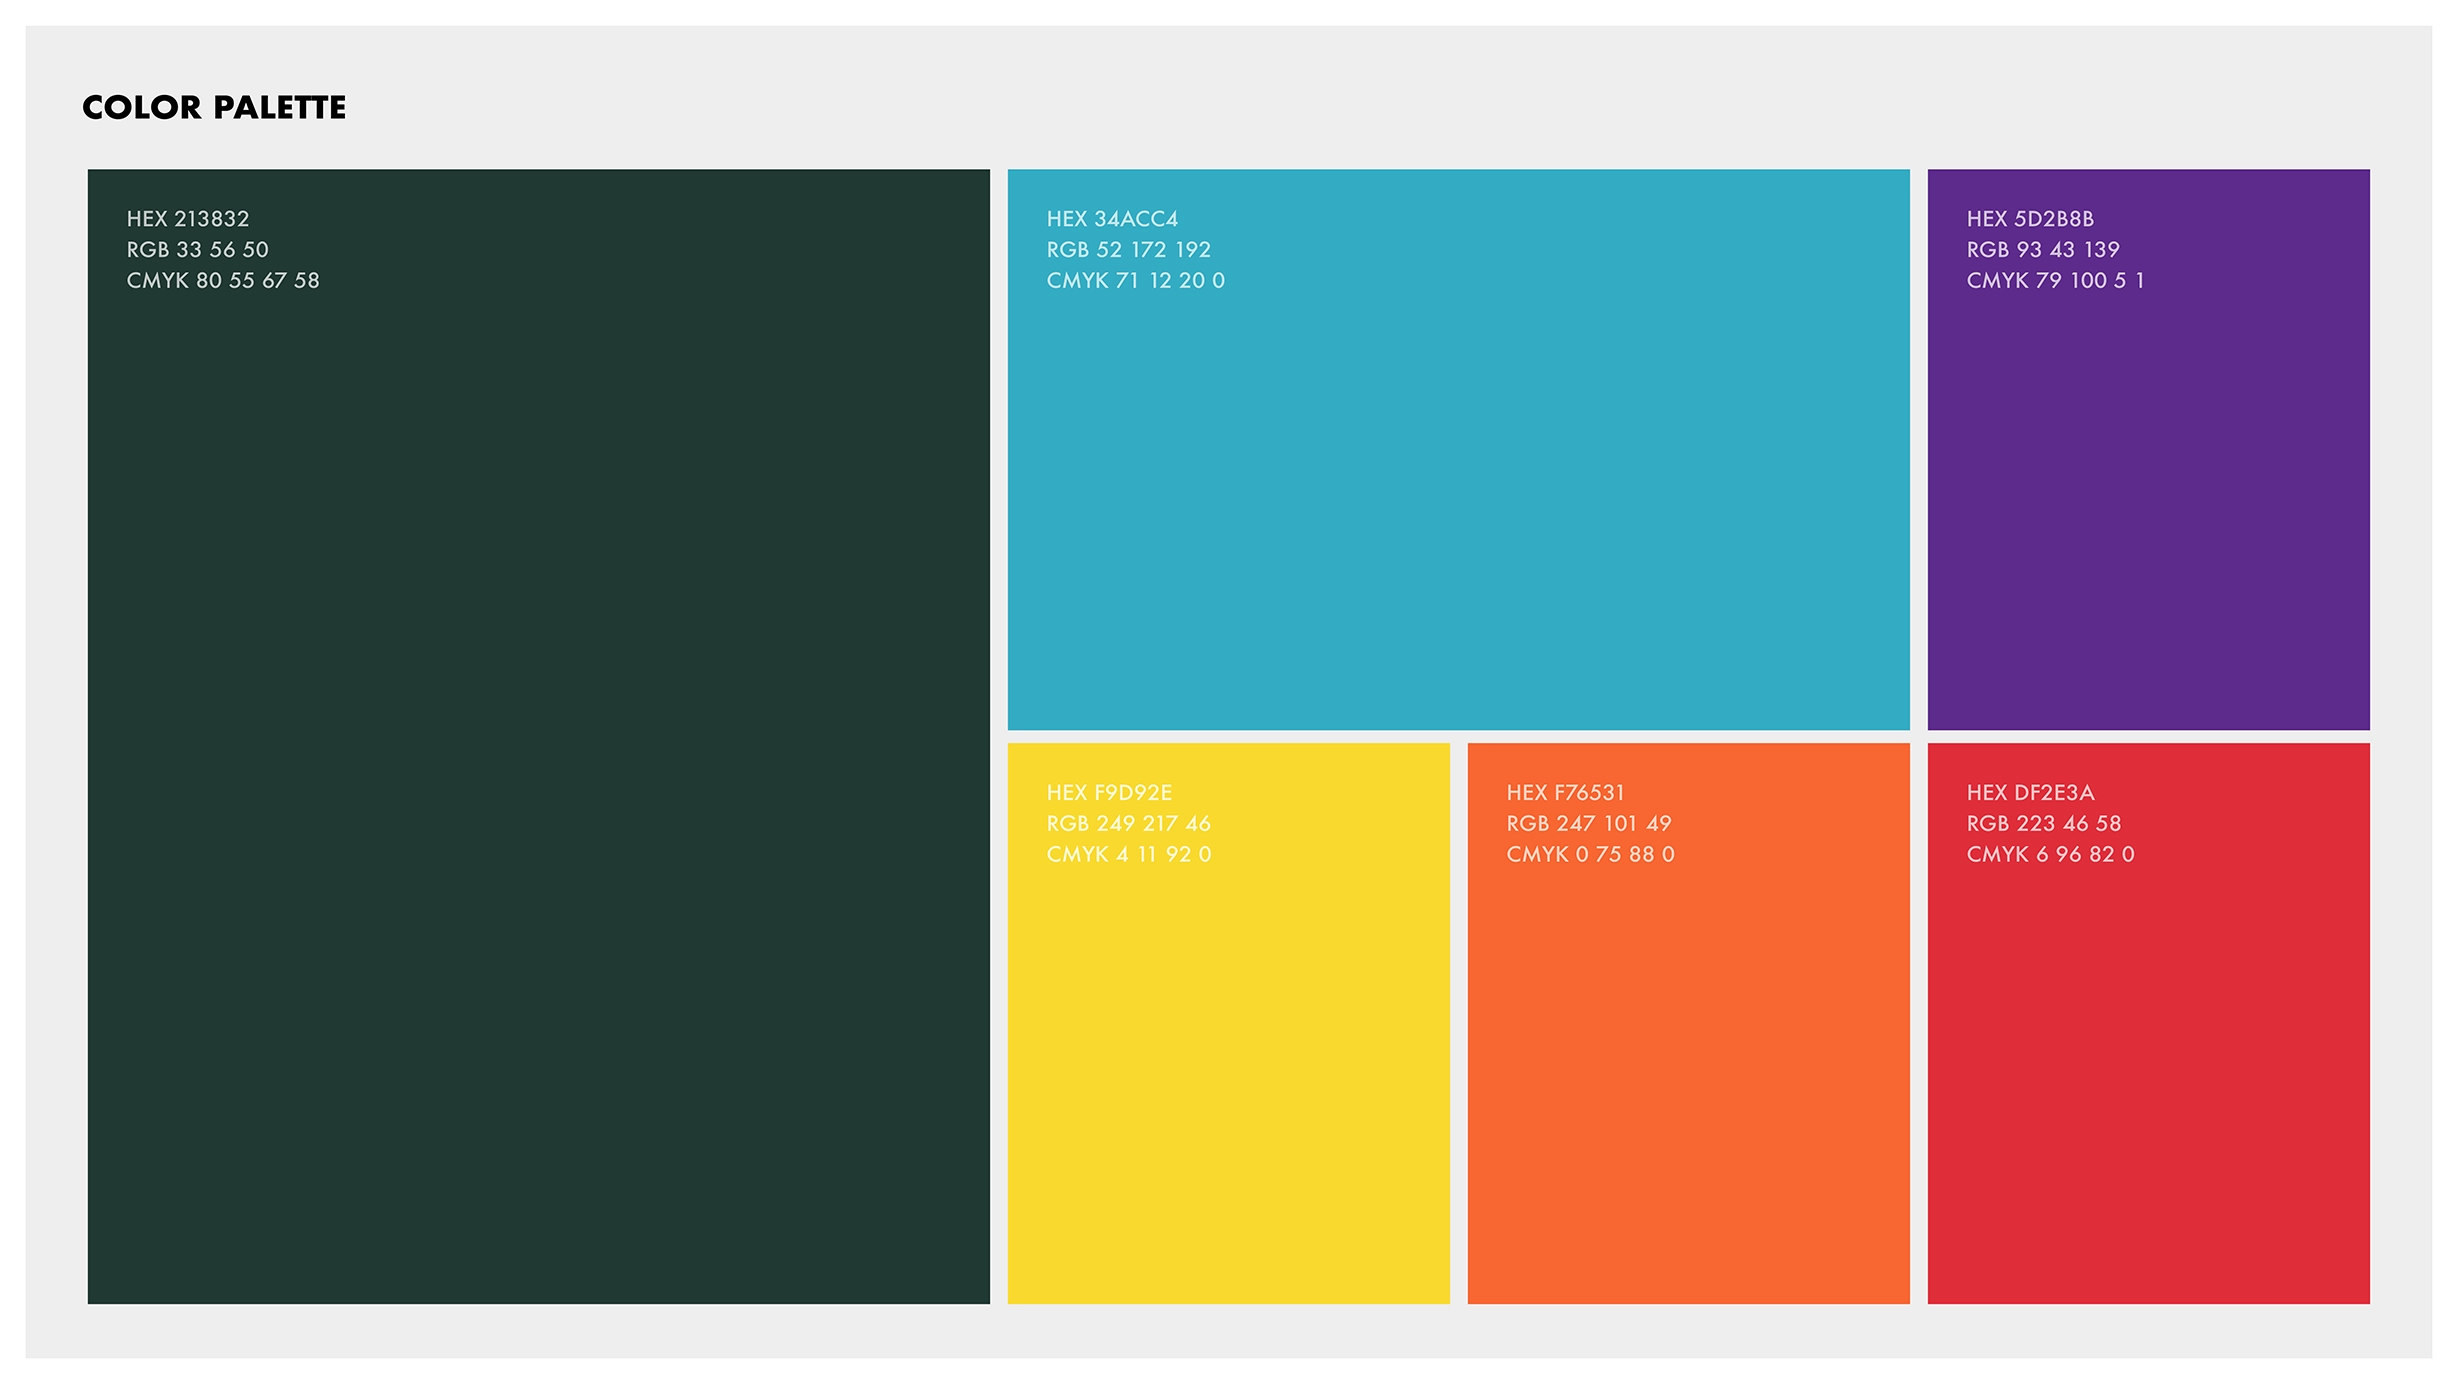Click the text RGB 249 217 46
The width and height of the screenshot is (2458, 1384).
(1128, 824)
